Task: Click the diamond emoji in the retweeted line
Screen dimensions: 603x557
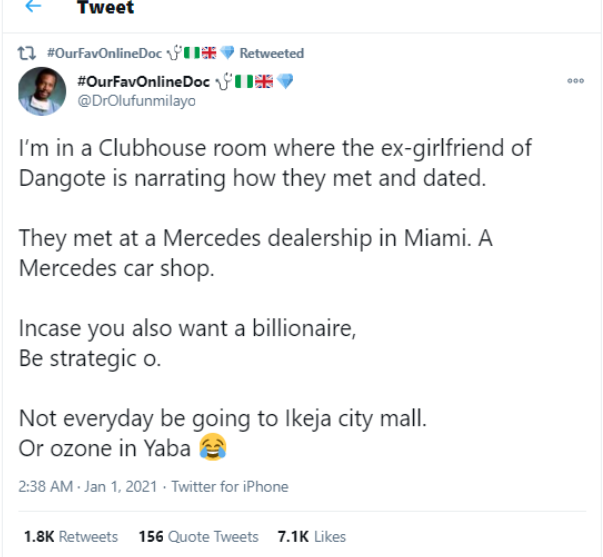Action: click(227, 53)
